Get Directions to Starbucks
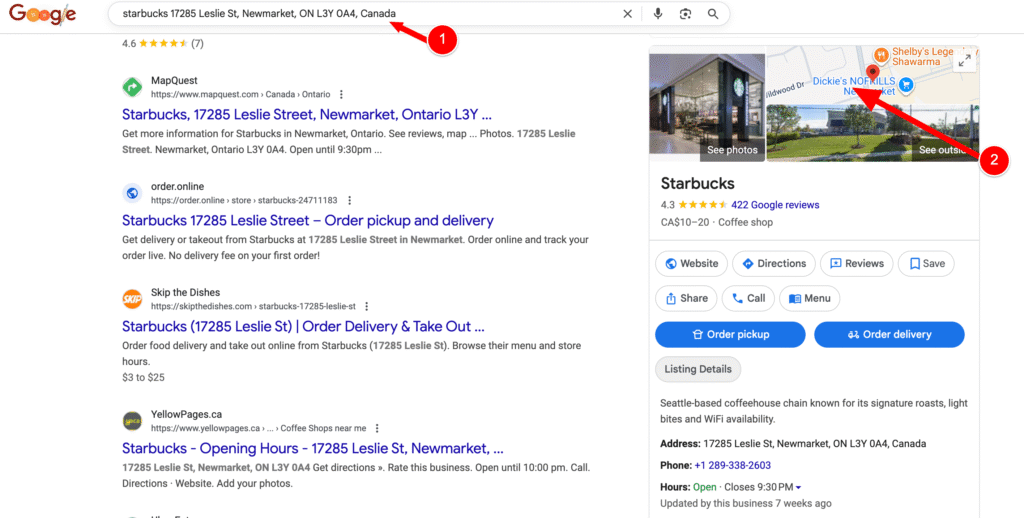The height and width of the screenshot is (518, 1024). coord(774,264)
